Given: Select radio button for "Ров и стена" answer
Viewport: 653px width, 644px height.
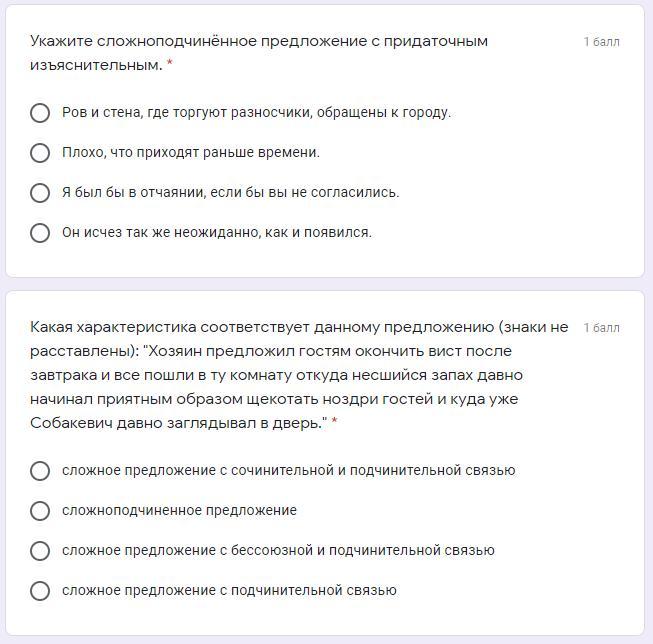Looking at the screenshot, I should tap(40, 113).
